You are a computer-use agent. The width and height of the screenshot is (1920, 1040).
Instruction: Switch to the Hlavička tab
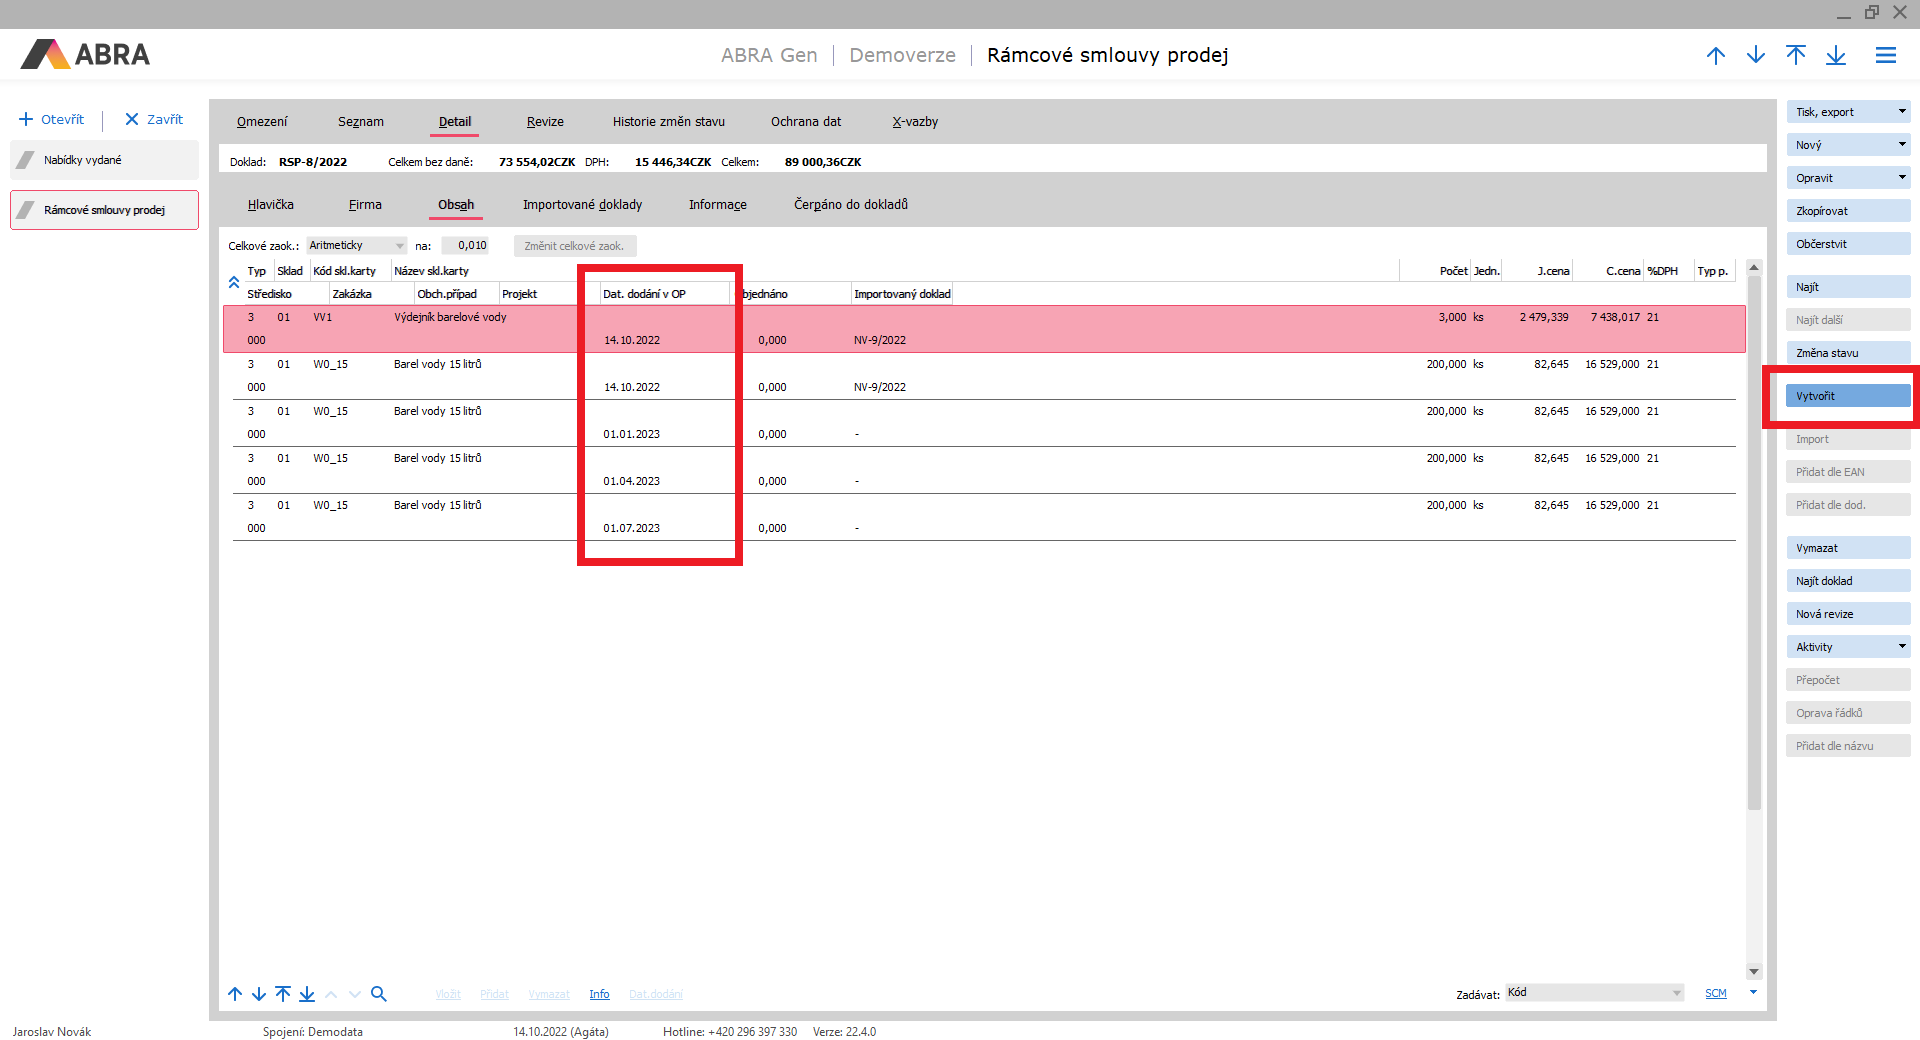click(x=270, y=205)
